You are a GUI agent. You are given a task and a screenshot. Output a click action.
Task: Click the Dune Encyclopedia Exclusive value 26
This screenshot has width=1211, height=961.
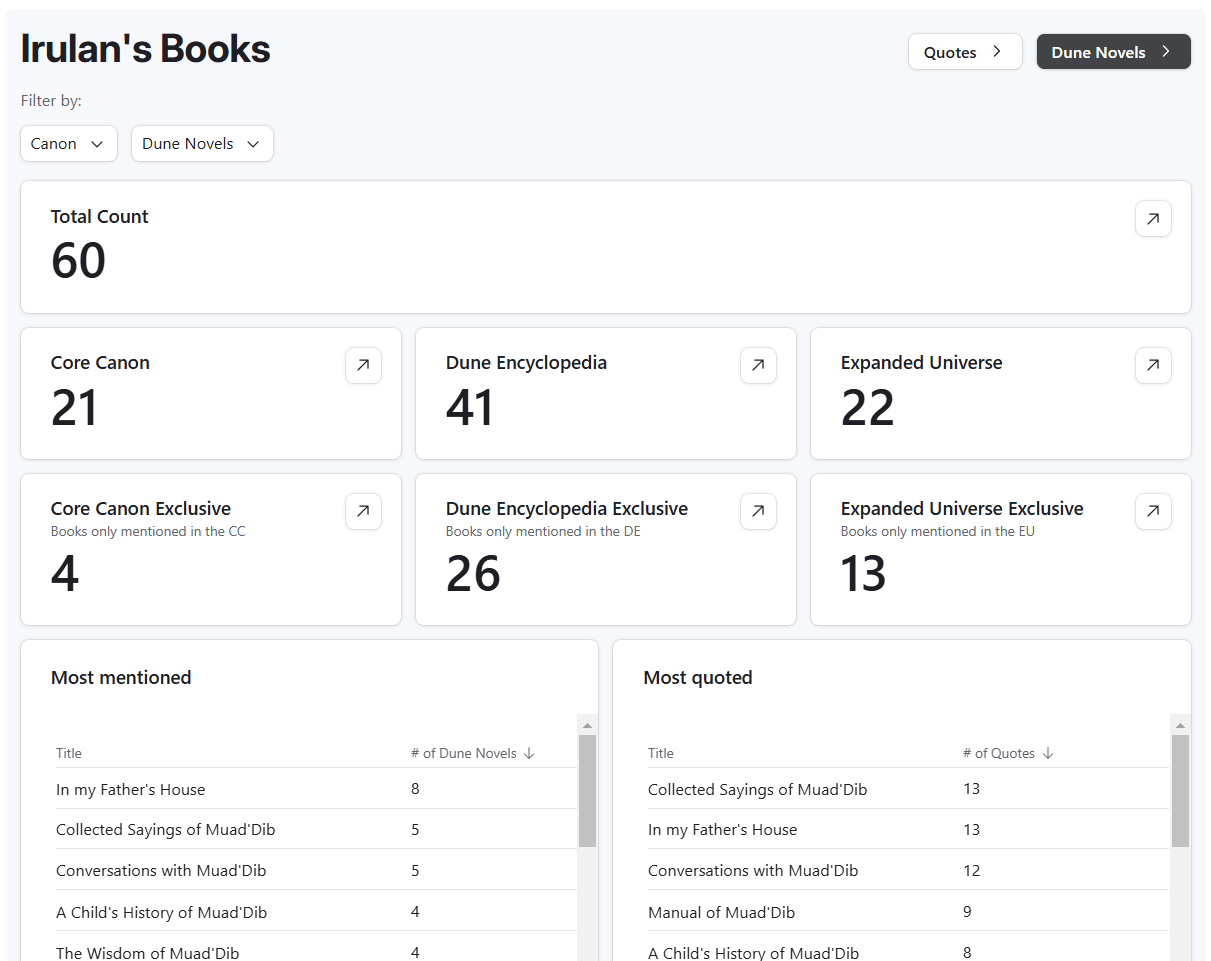click(x=473, y=574)
